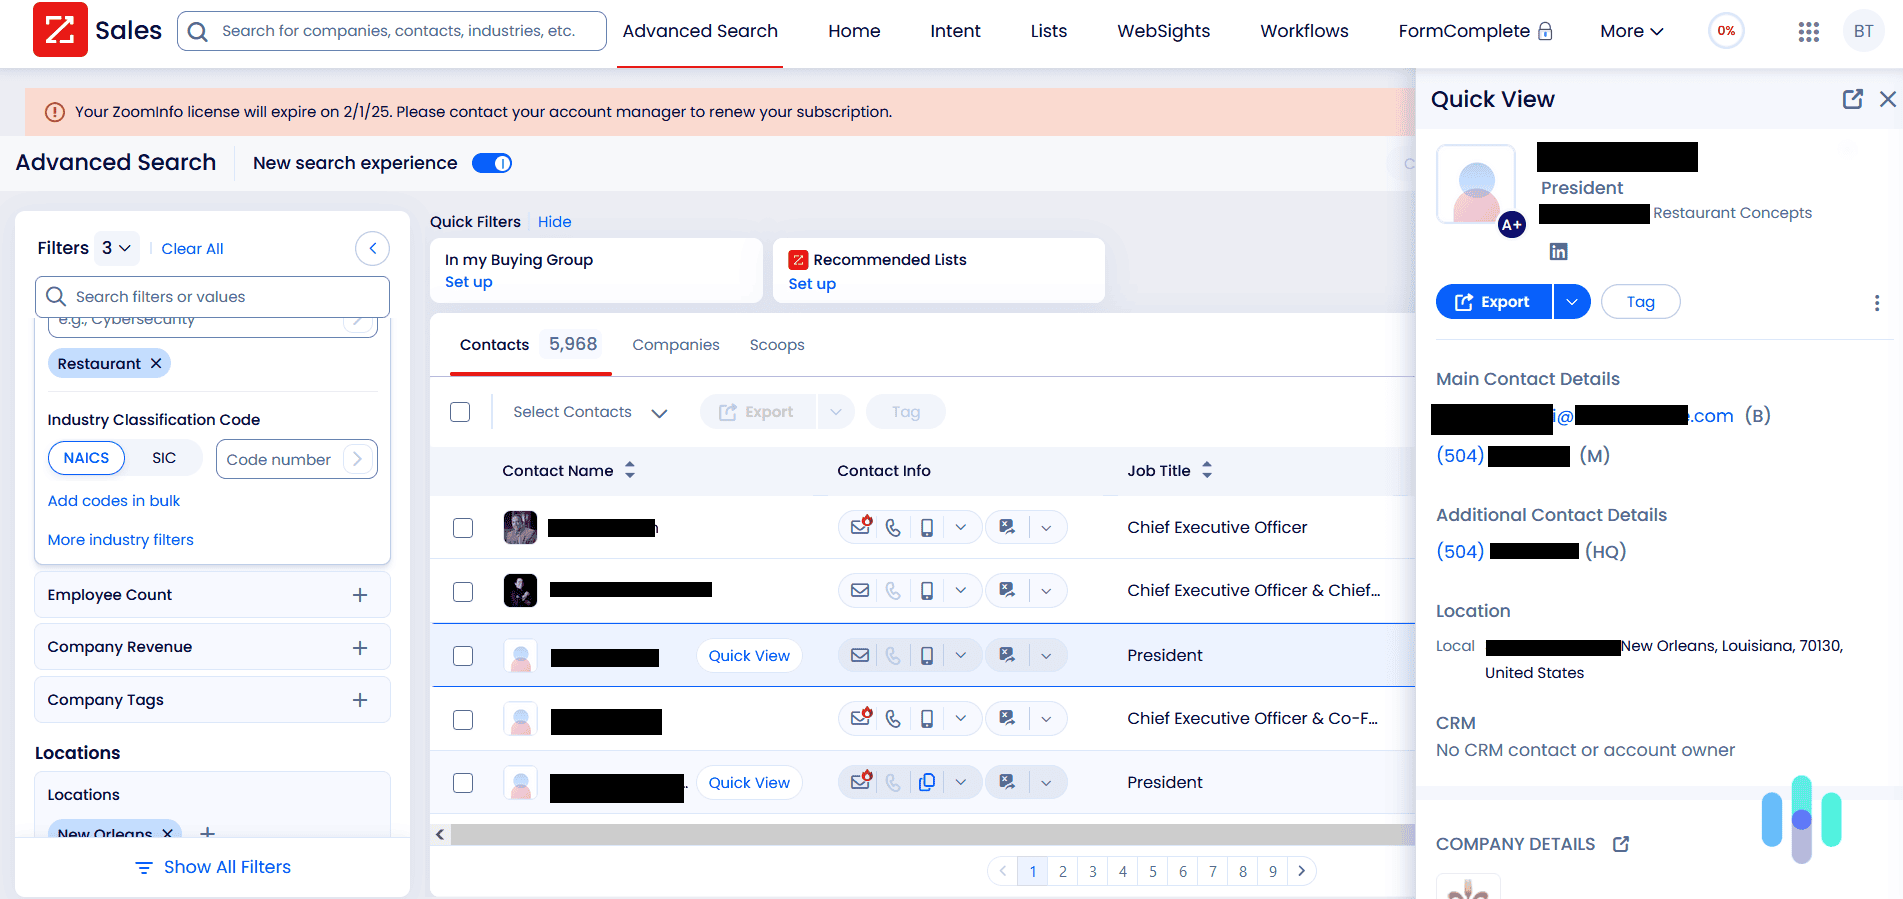Expand the Company Revenue filter

(360, 648)
